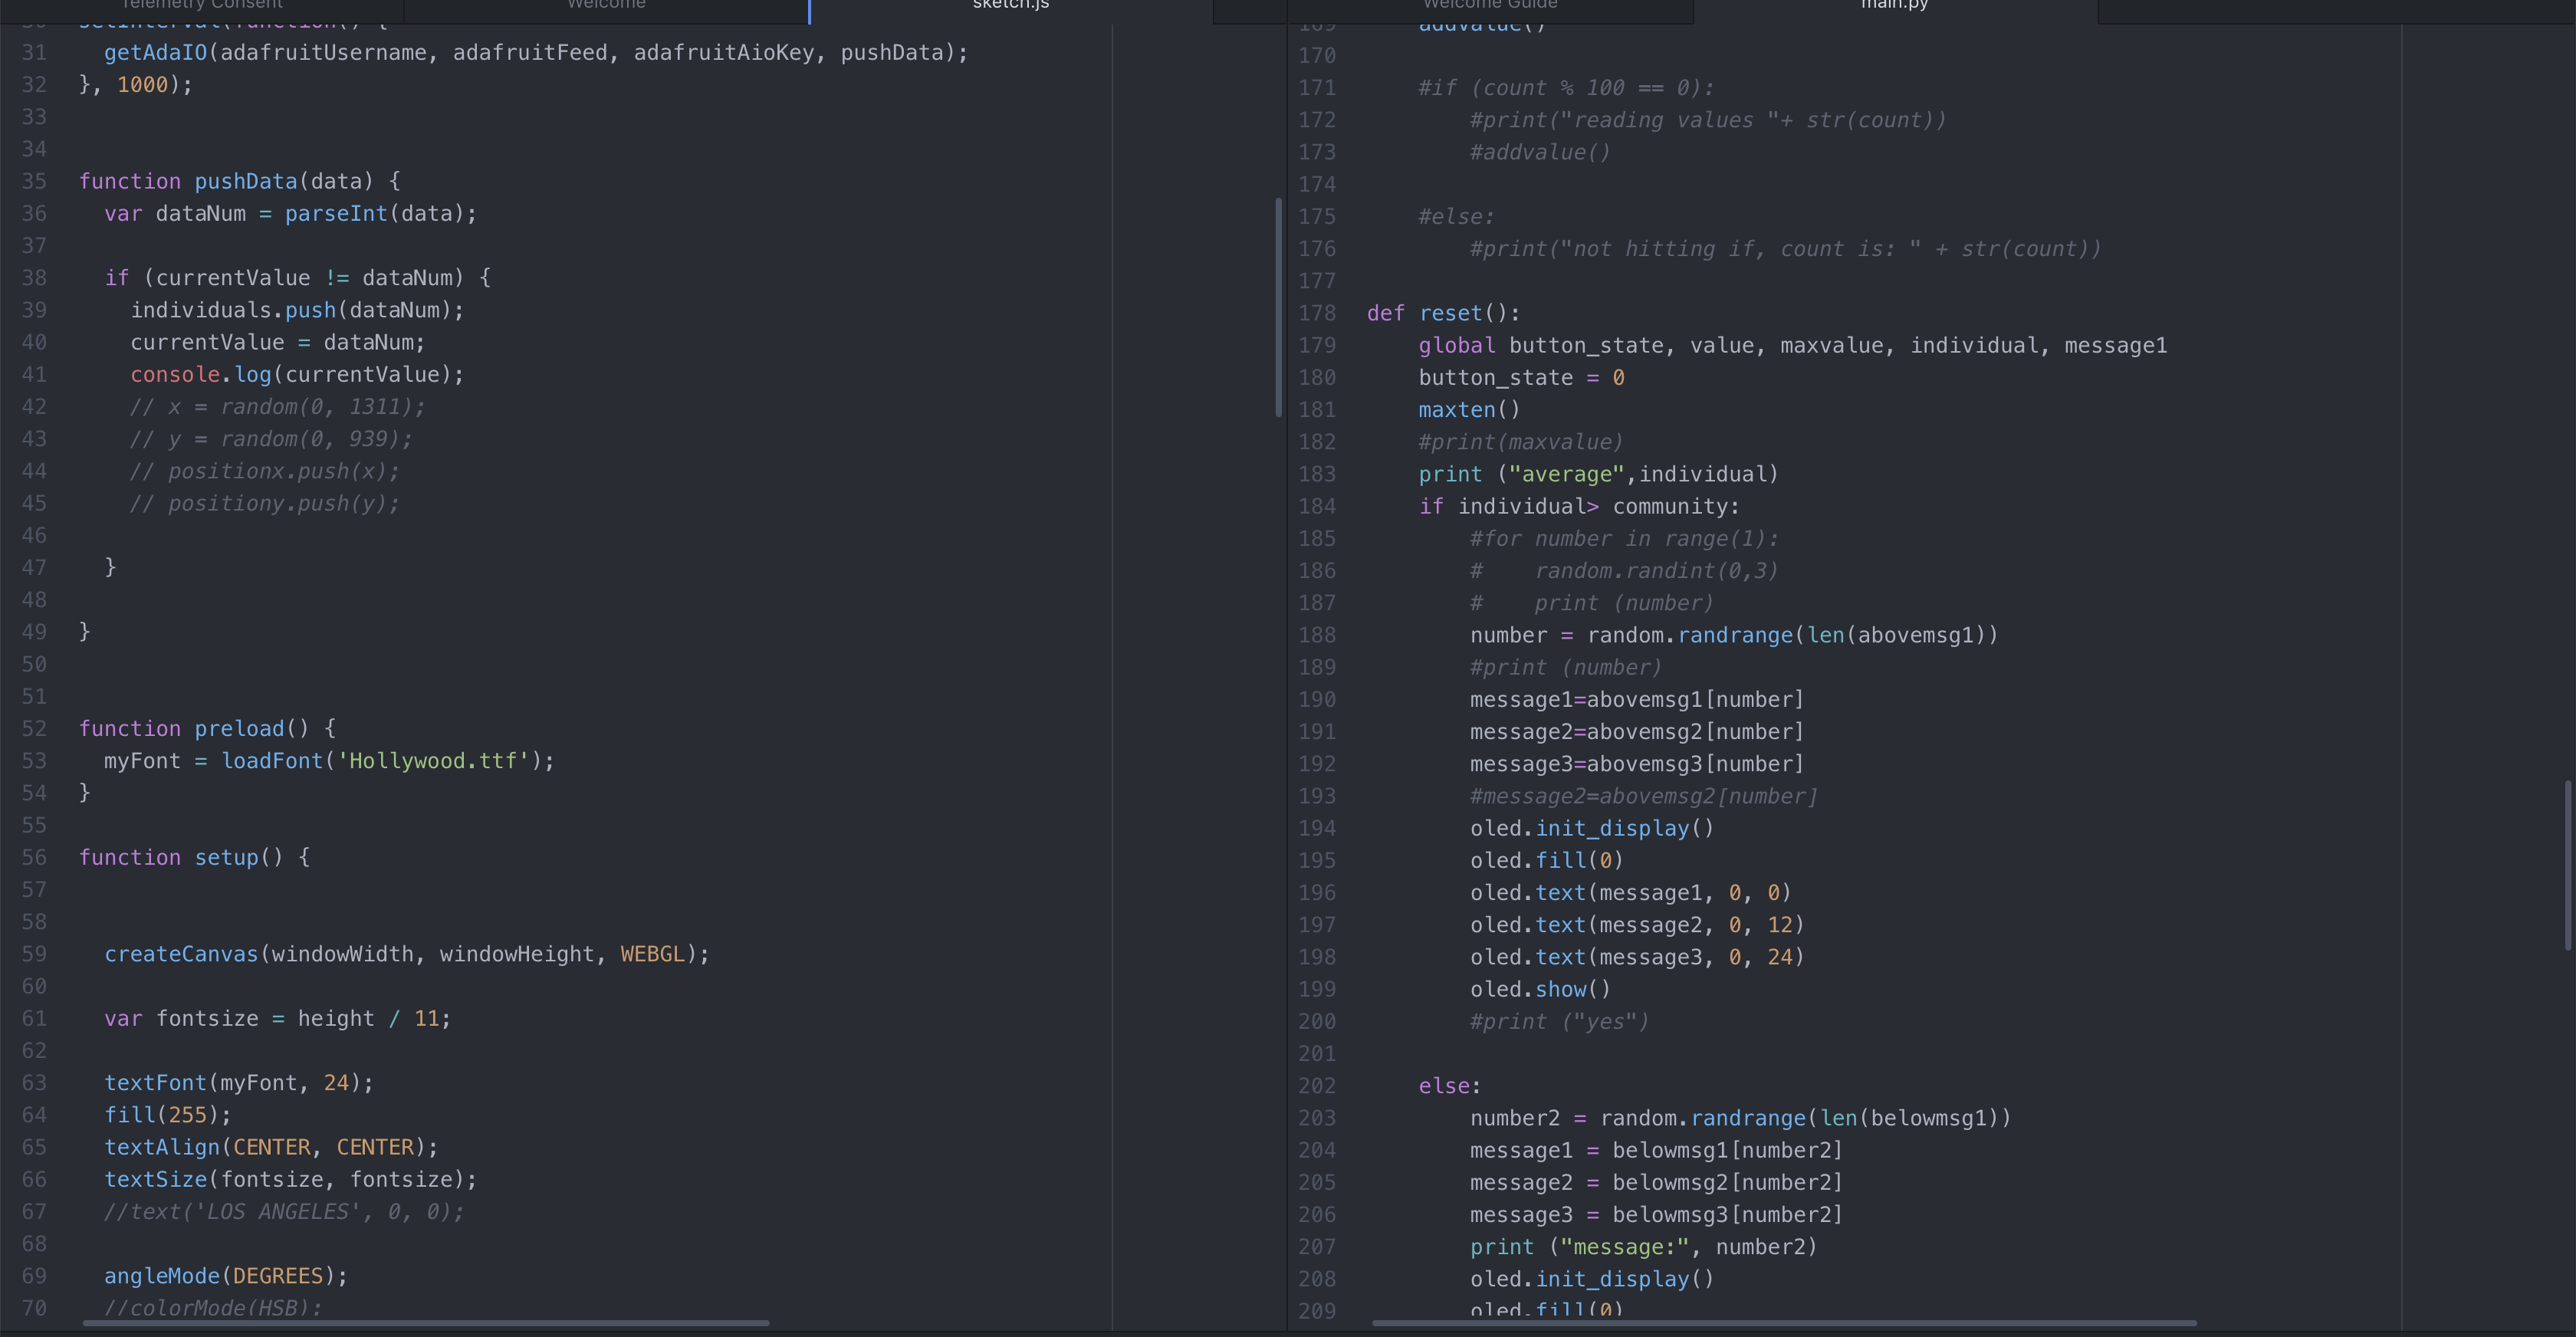2576x1337 pixels.
Task: Open the Welcome tab in left pane
Action: pyautogui.click(x=606, y=6)
